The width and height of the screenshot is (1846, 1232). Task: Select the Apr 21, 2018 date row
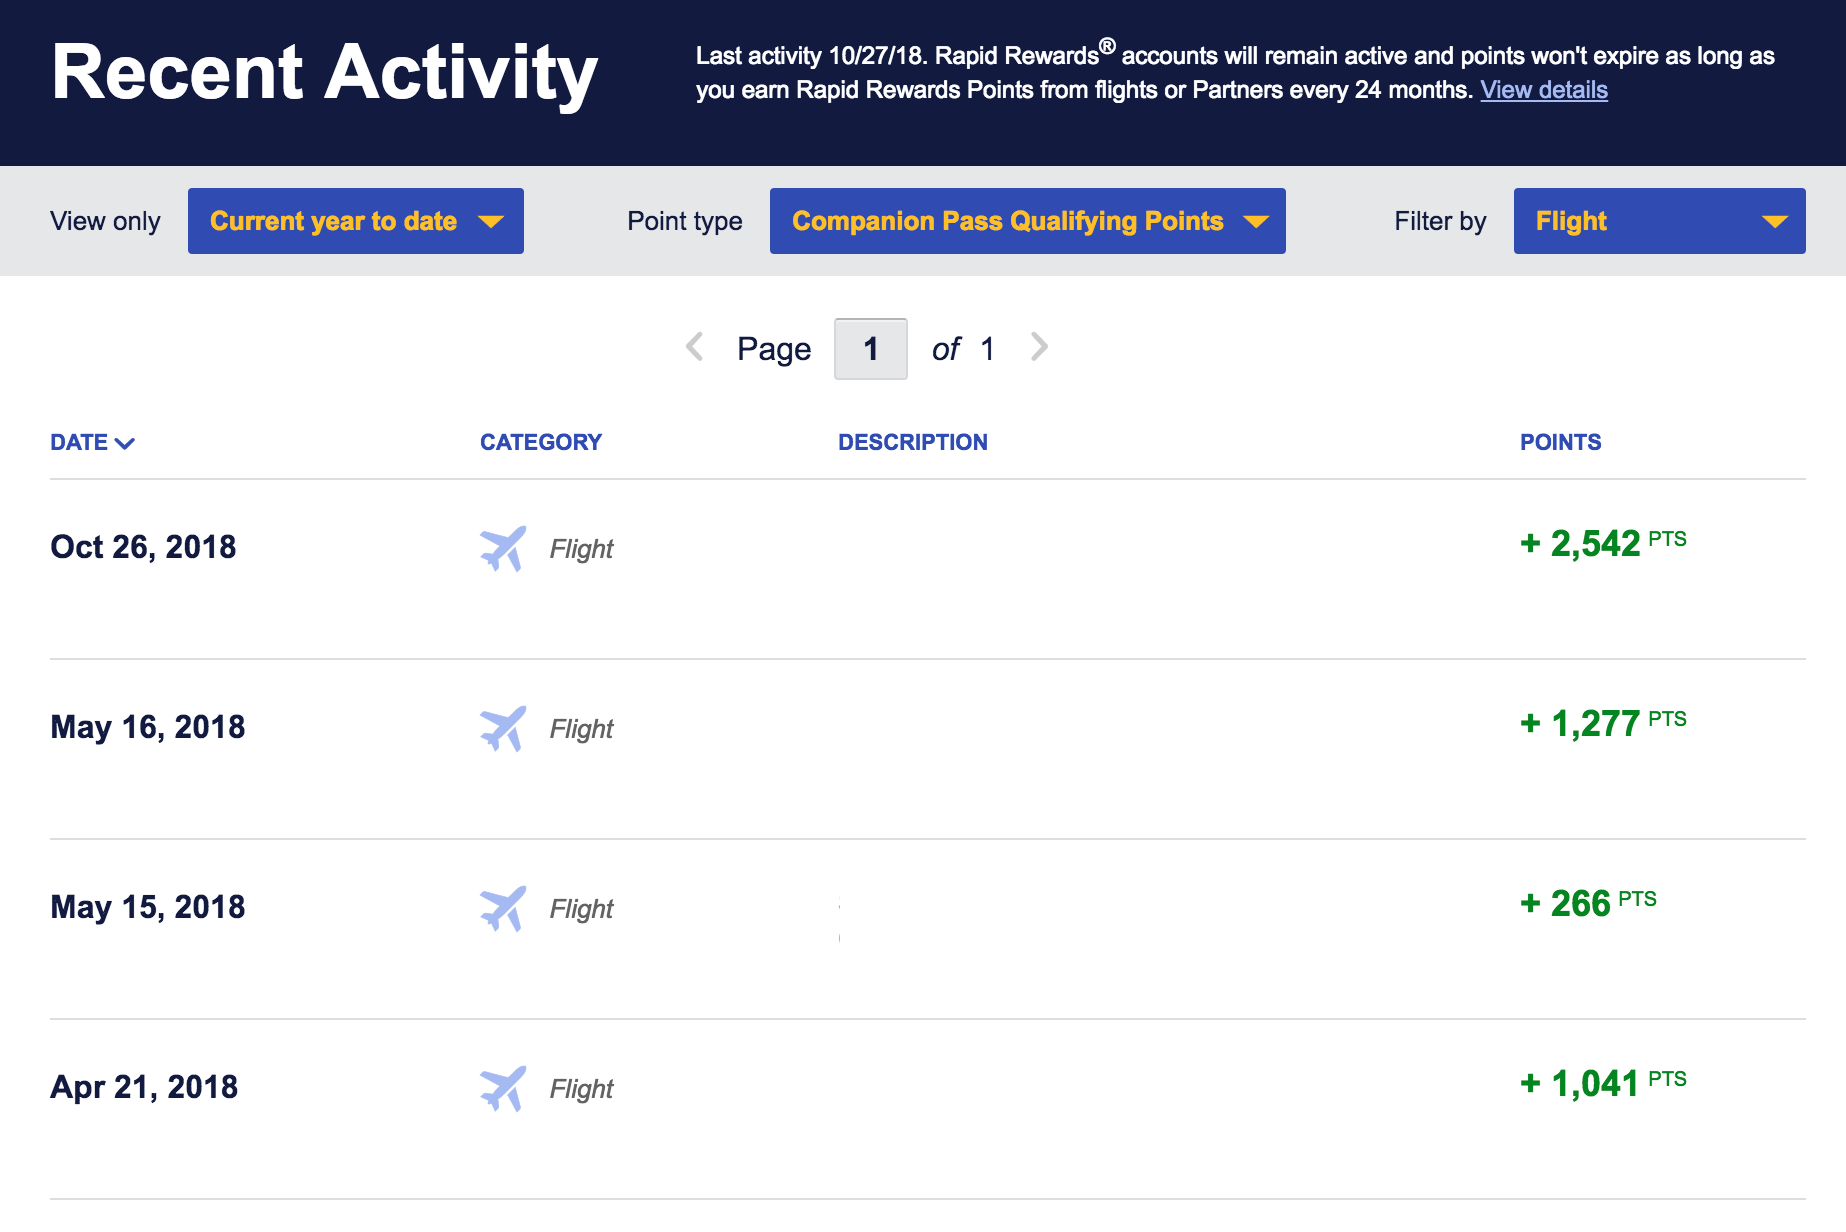pyautogui.click(x=144, y=1087)
